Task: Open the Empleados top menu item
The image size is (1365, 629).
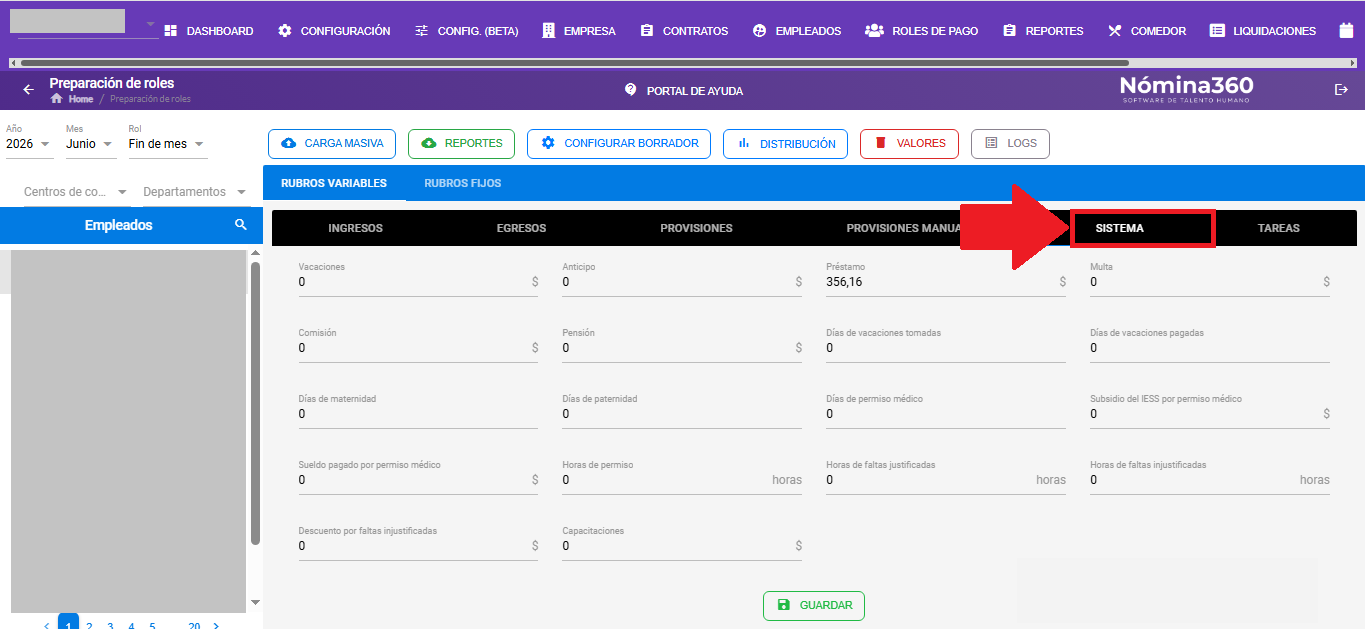Action: pyautogui.click(x=797, y=31)
